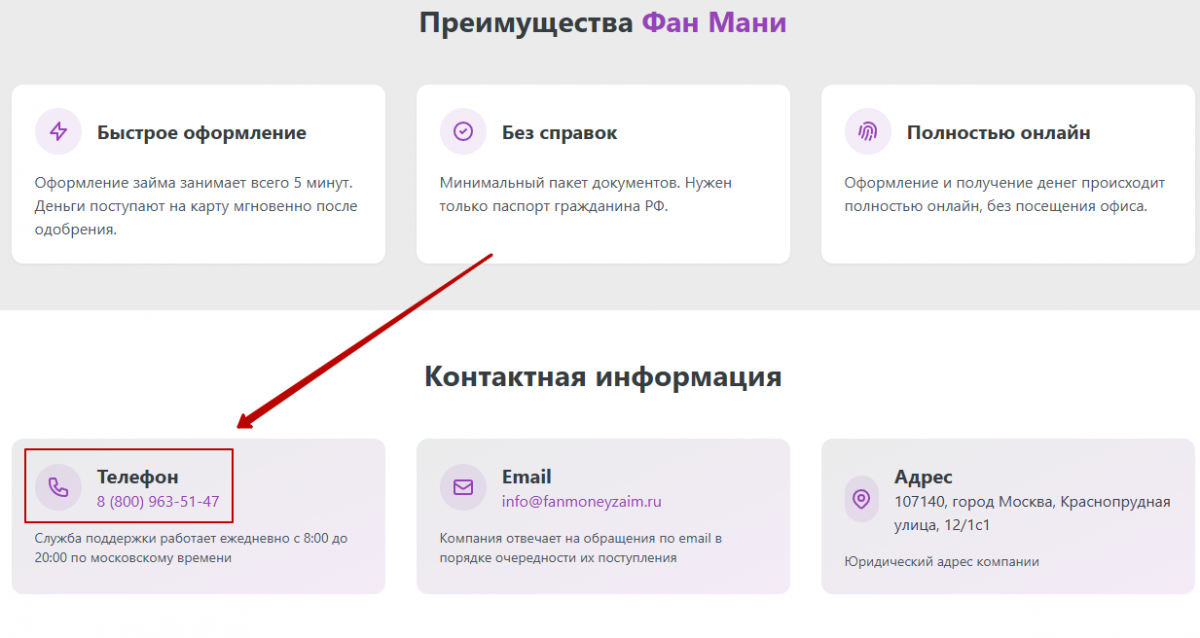The height and width of the screenshot is (638, 1200).
Task: Select the Без справок card title
Action: (x=560, y=132)
